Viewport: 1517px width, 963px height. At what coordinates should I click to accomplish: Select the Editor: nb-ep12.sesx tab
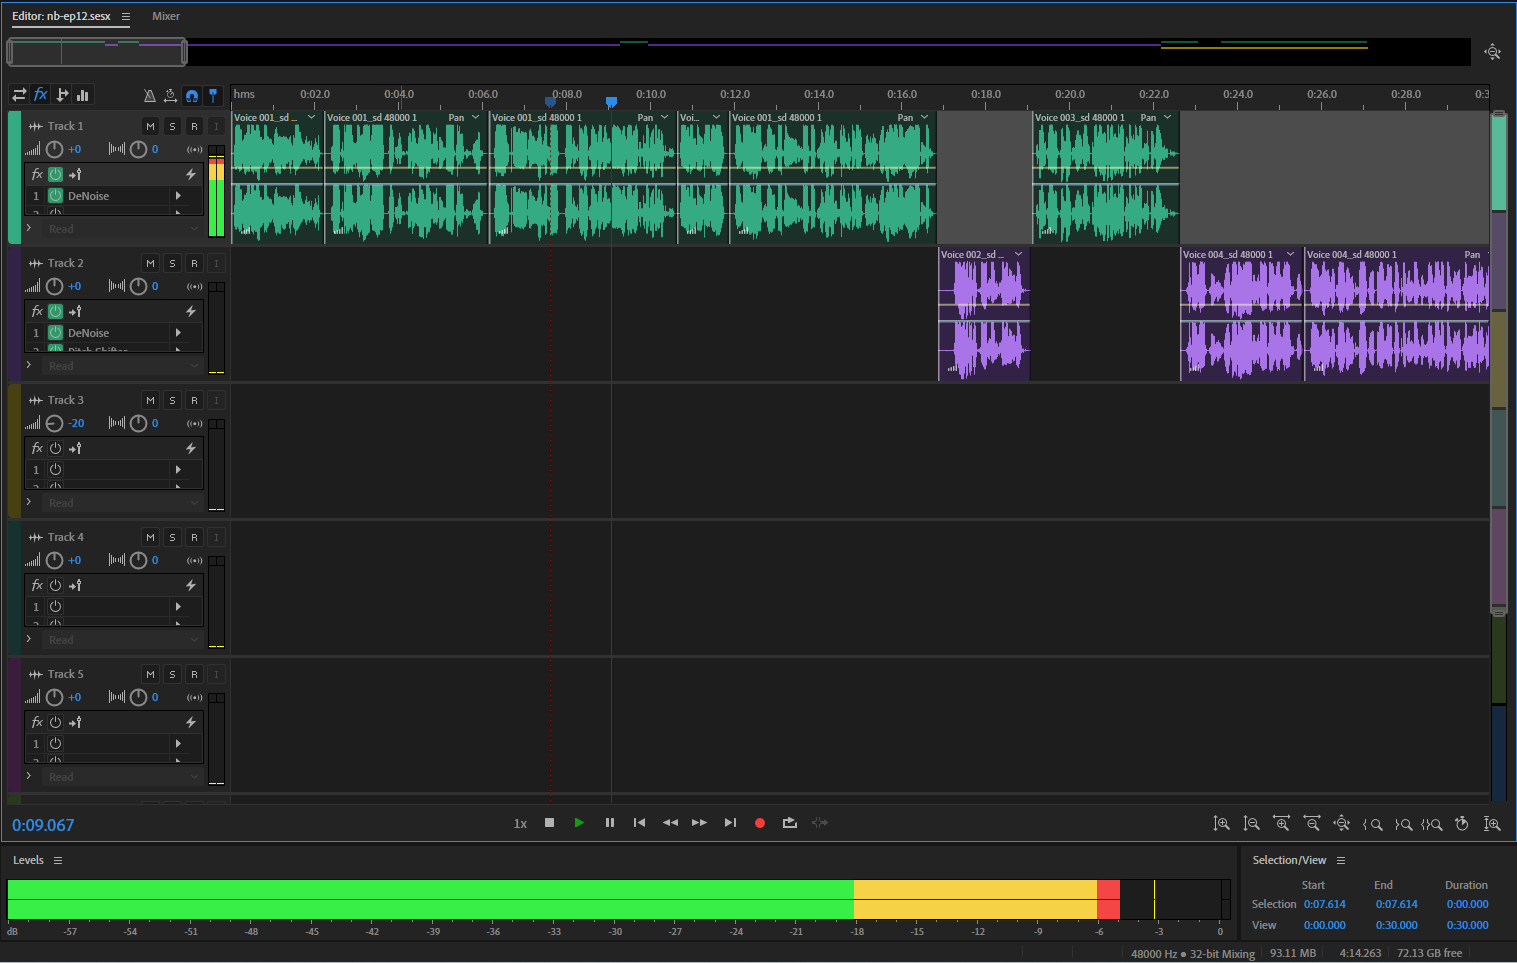point(61,16)
